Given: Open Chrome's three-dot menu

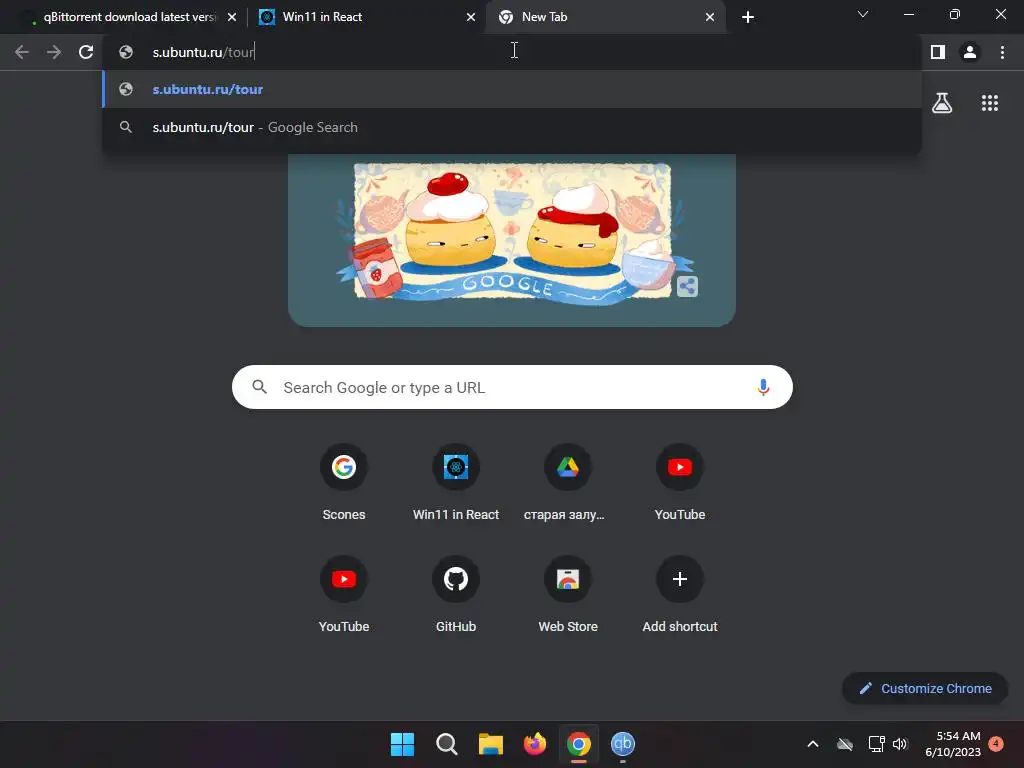Looking at the screenshot, I should (1002, 52).
